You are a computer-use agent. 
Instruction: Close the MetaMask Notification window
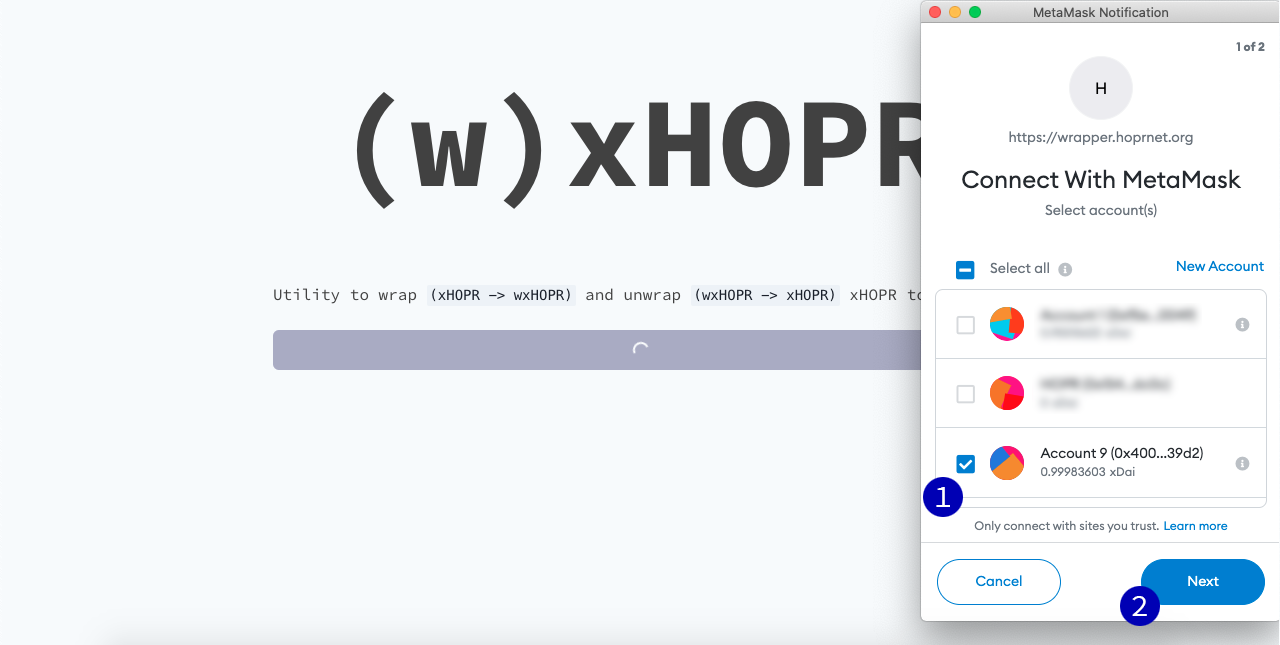[x=935, y=12]
